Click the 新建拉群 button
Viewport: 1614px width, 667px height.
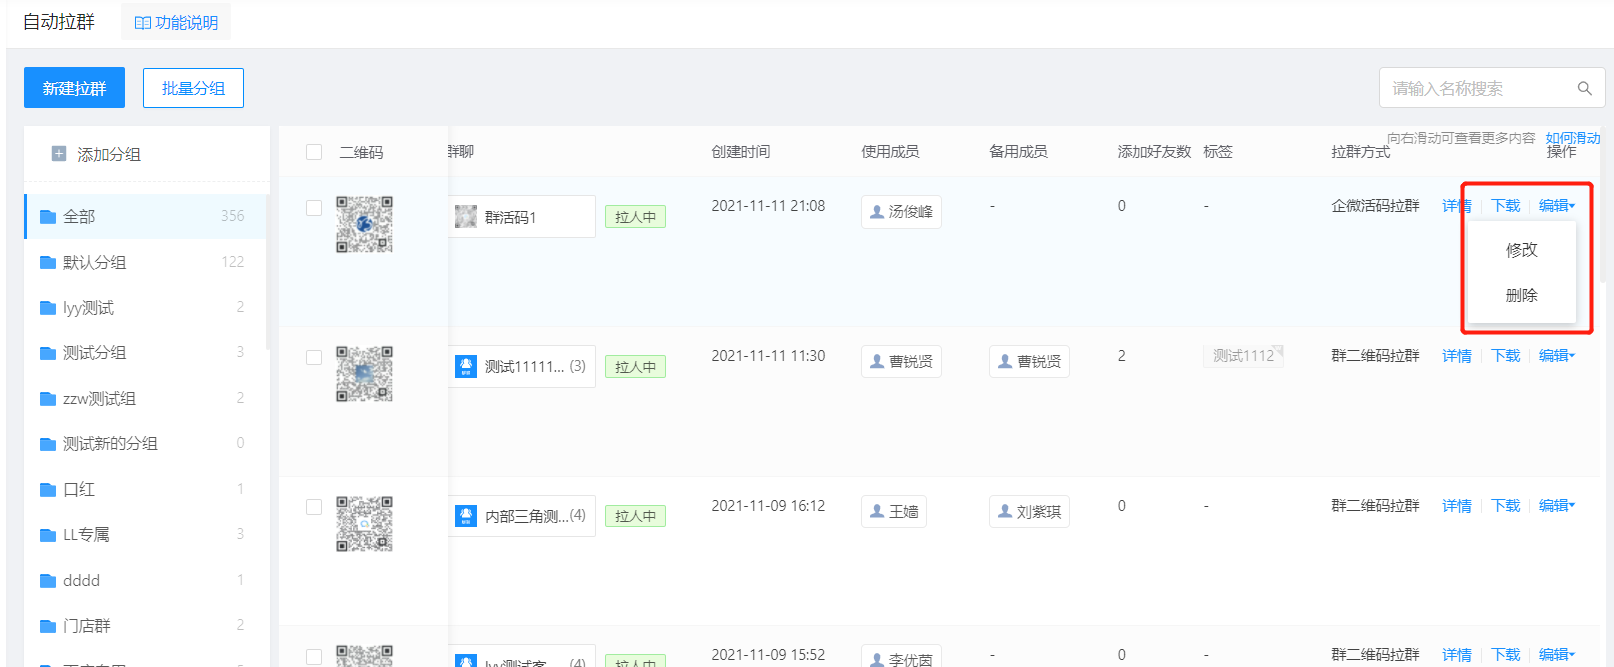click(x=74, y=88)
